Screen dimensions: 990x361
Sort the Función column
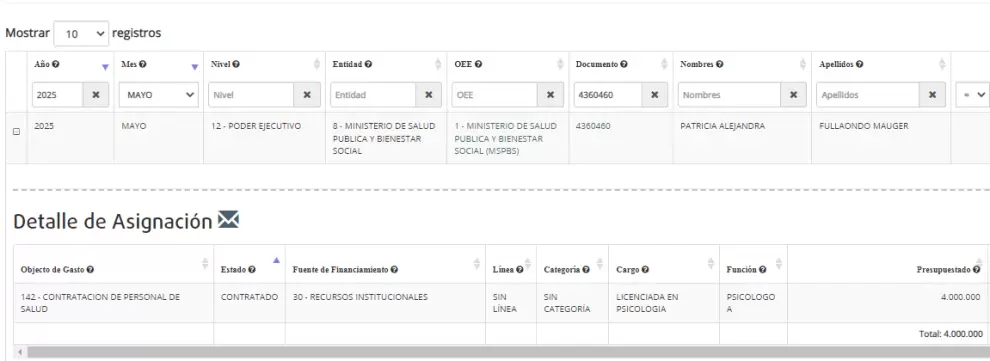point(778,264)
